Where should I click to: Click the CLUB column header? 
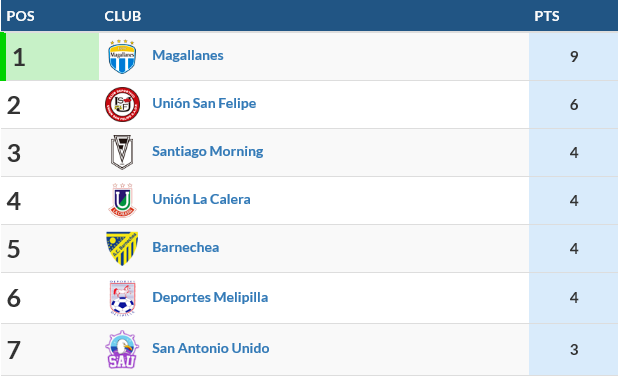tap(123, 16)
